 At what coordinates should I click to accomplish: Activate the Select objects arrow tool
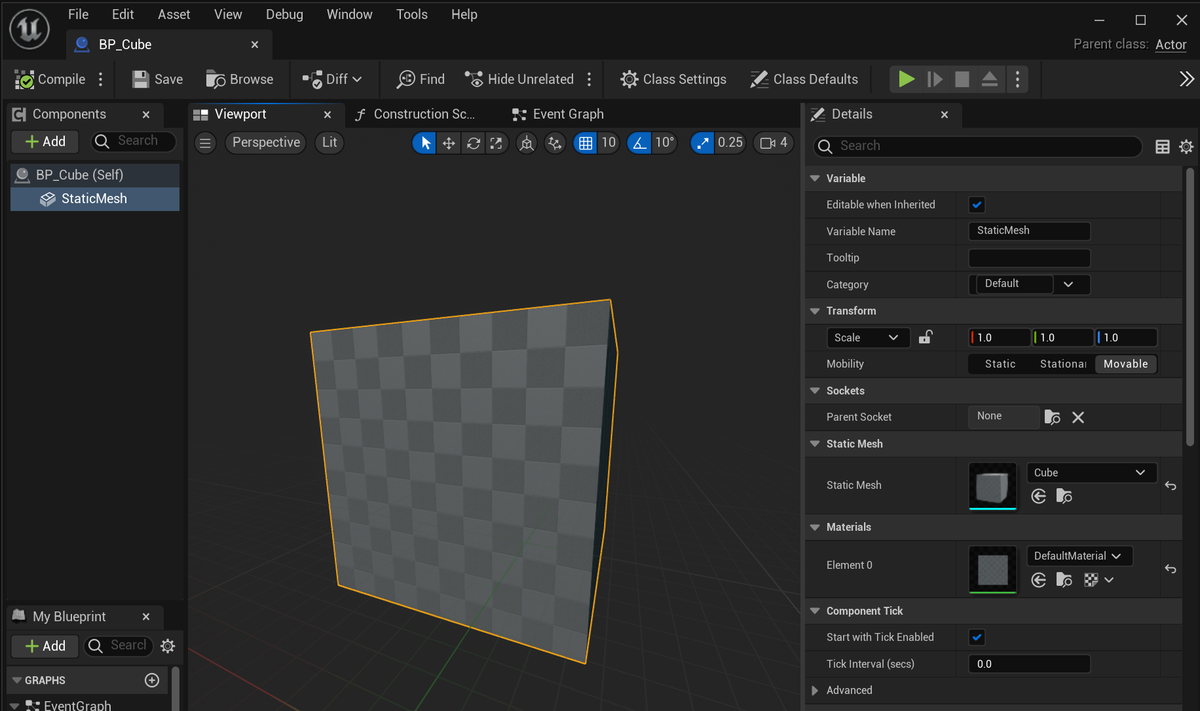coord(426,143)
